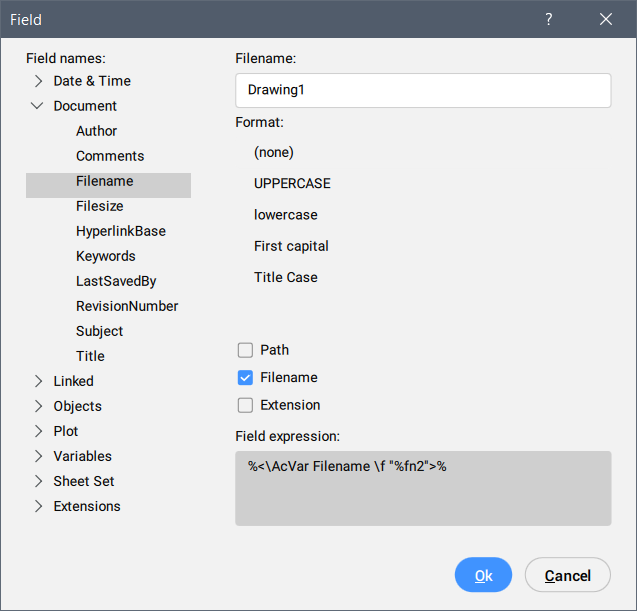
Task: Expand the Variables category
Action: [38, 456]
